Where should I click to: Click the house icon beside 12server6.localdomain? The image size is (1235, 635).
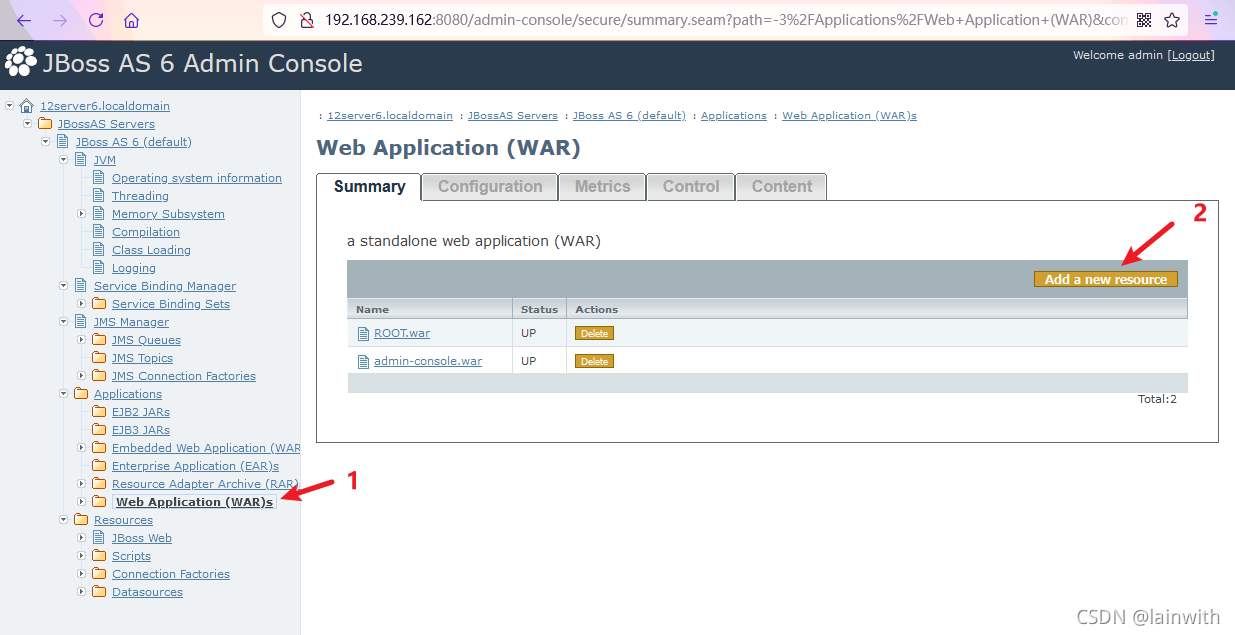click(27, 106)
